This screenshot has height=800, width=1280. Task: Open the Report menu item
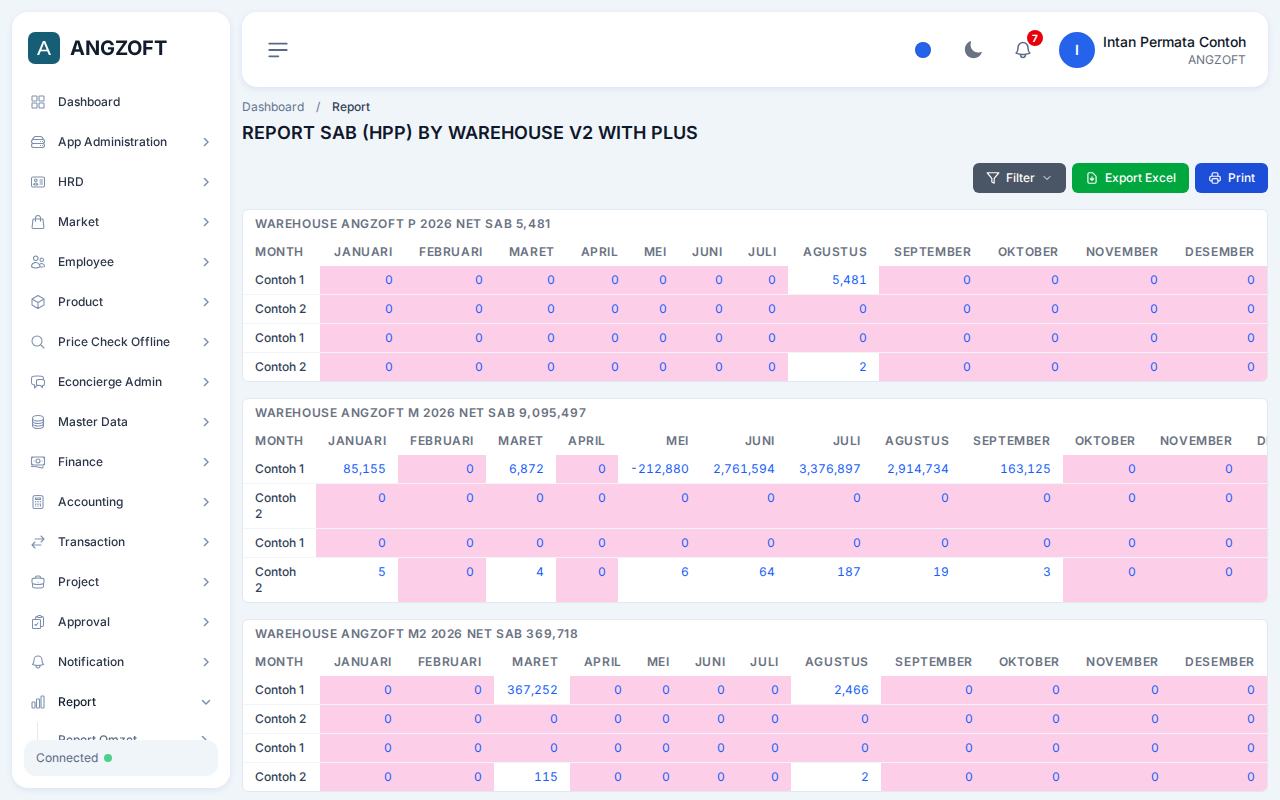coord(121,702)
